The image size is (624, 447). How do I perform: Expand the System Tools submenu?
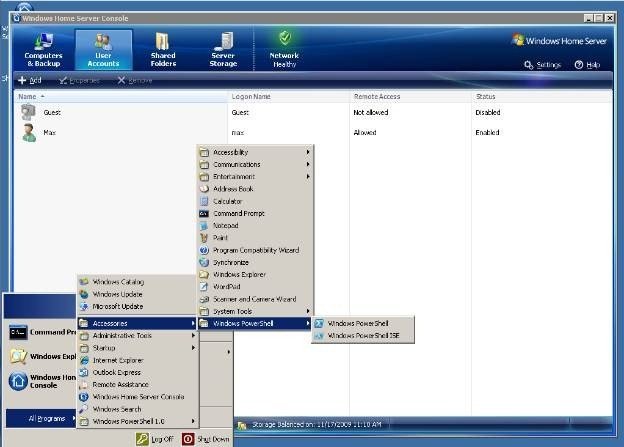255,311
